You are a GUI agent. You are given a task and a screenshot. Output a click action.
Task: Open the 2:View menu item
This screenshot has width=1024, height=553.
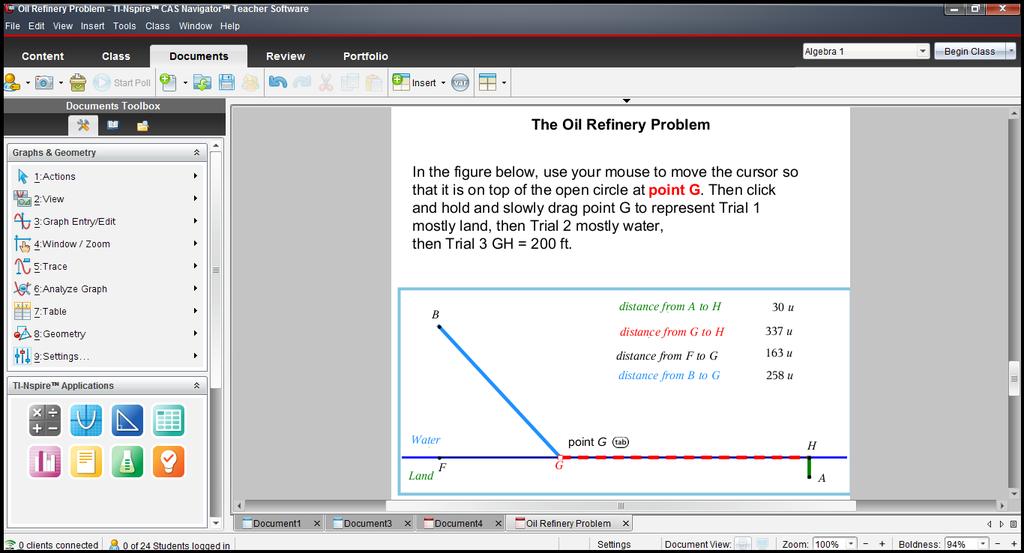[x=106, y=198]
